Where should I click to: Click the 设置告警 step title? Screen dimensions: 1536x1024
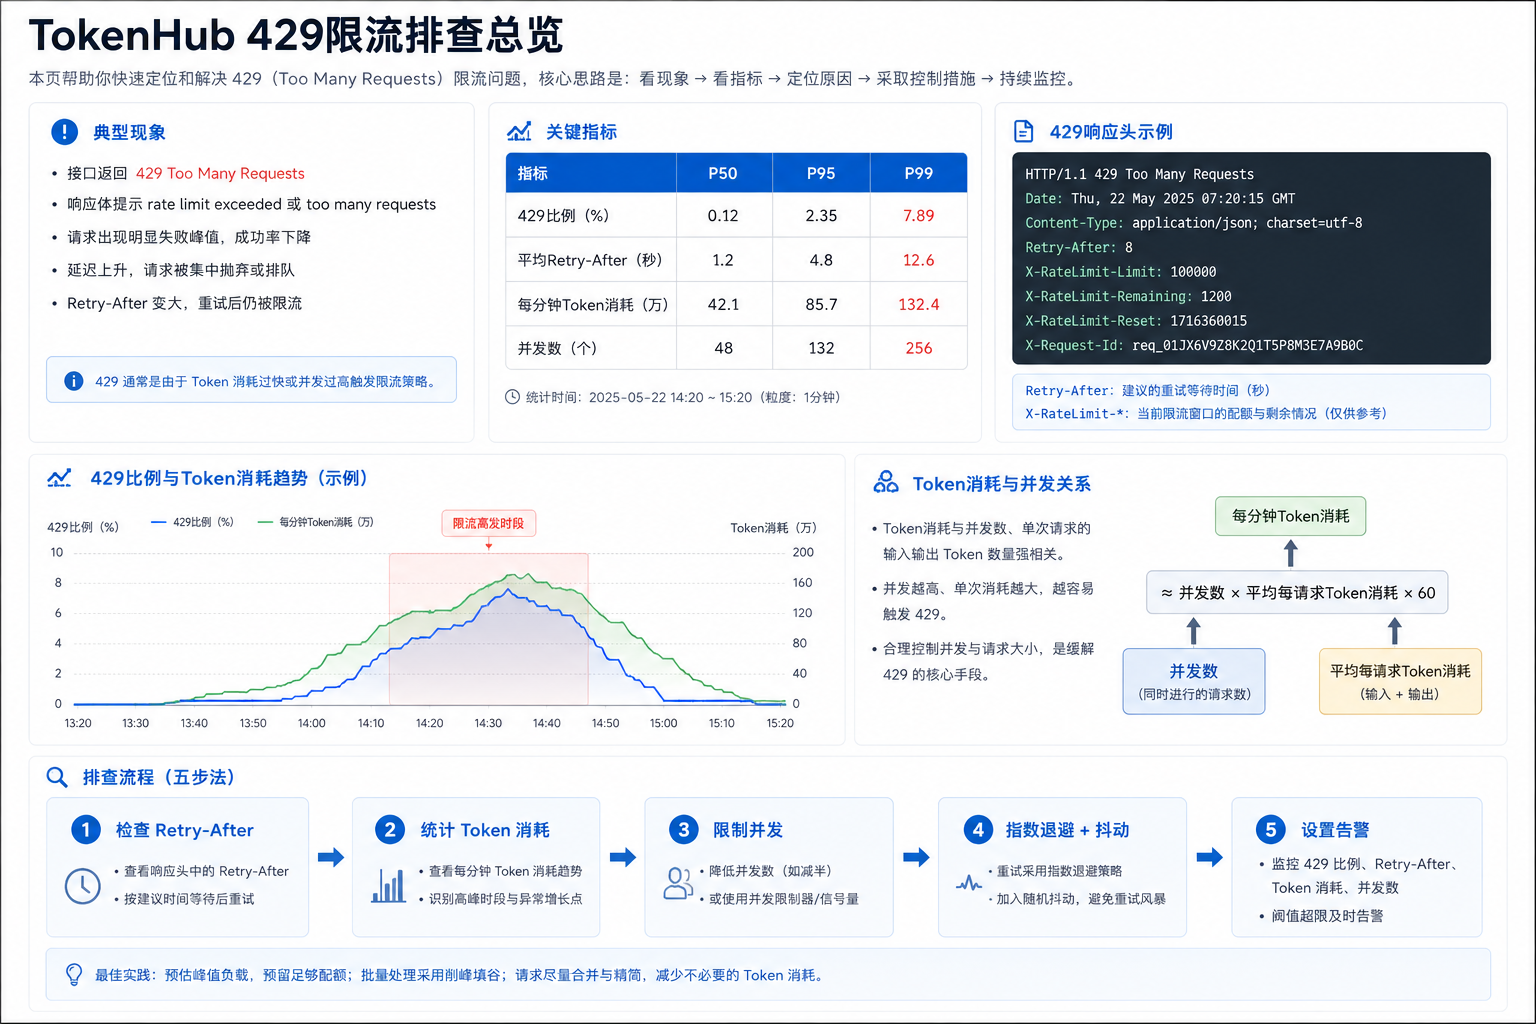tap(1335, 830)
